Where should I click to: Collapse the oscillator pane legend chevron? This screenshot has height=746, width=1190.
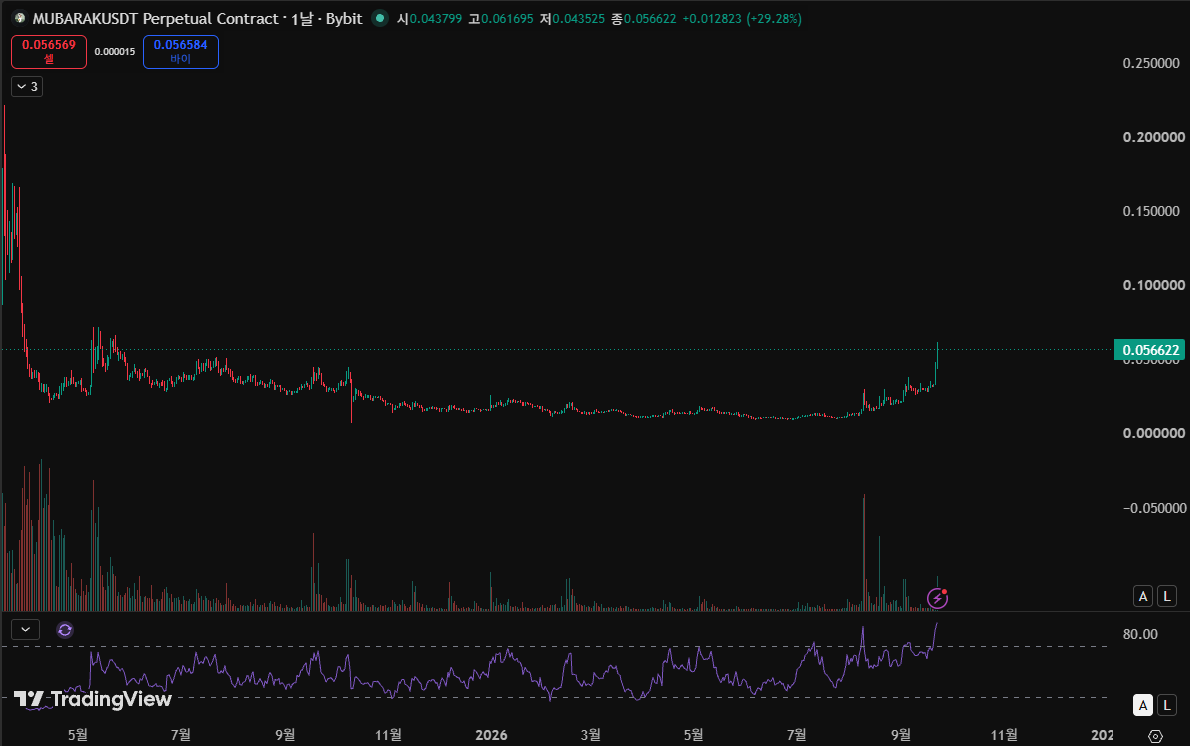coord(26,629)
